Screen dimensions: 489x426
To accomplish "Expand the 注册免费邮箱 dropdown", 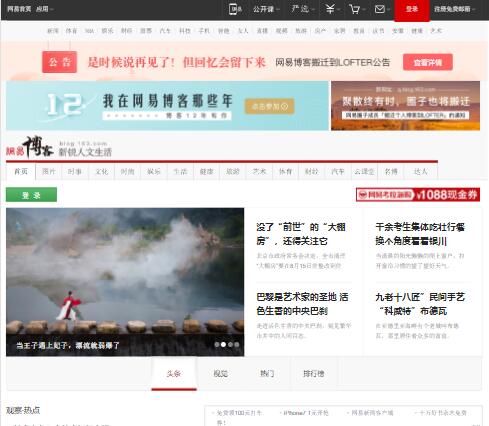I will point(454,9).
